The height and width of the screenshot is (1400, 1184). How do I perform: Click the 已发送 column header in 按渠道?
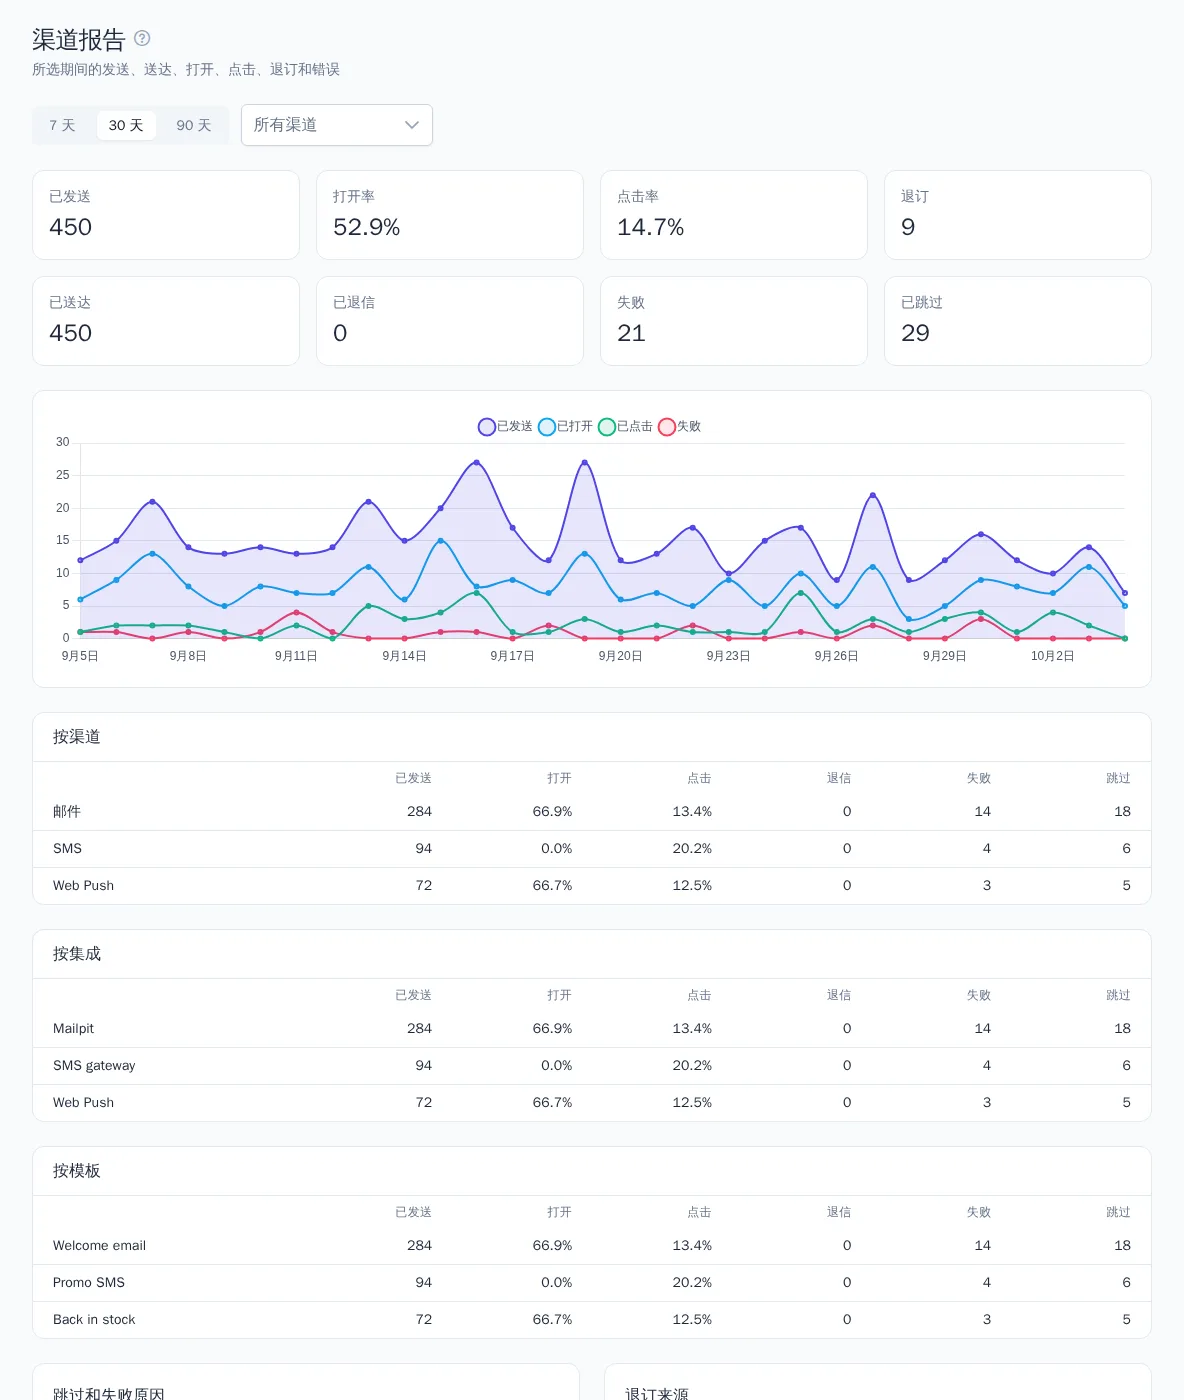[413, 778]
